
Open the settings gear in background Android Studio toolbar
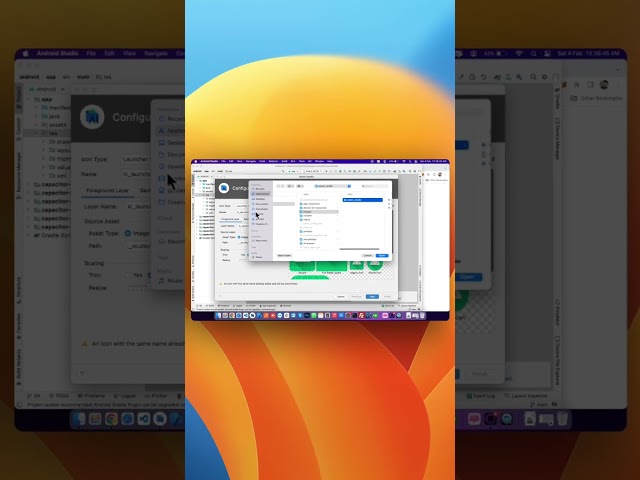click(544, 77)
